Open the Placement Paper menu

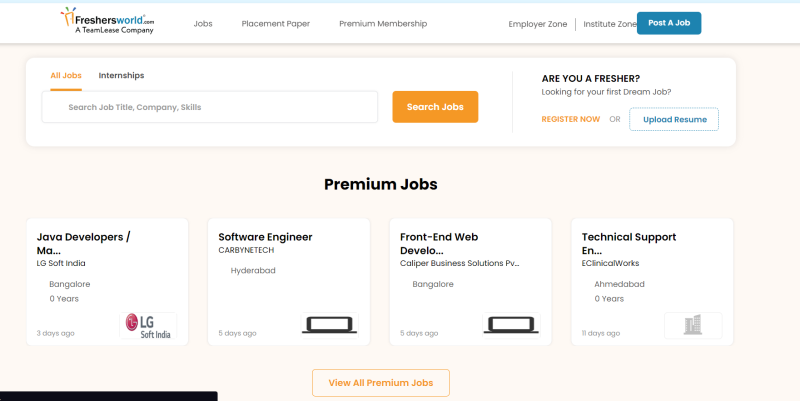point(276,23)
